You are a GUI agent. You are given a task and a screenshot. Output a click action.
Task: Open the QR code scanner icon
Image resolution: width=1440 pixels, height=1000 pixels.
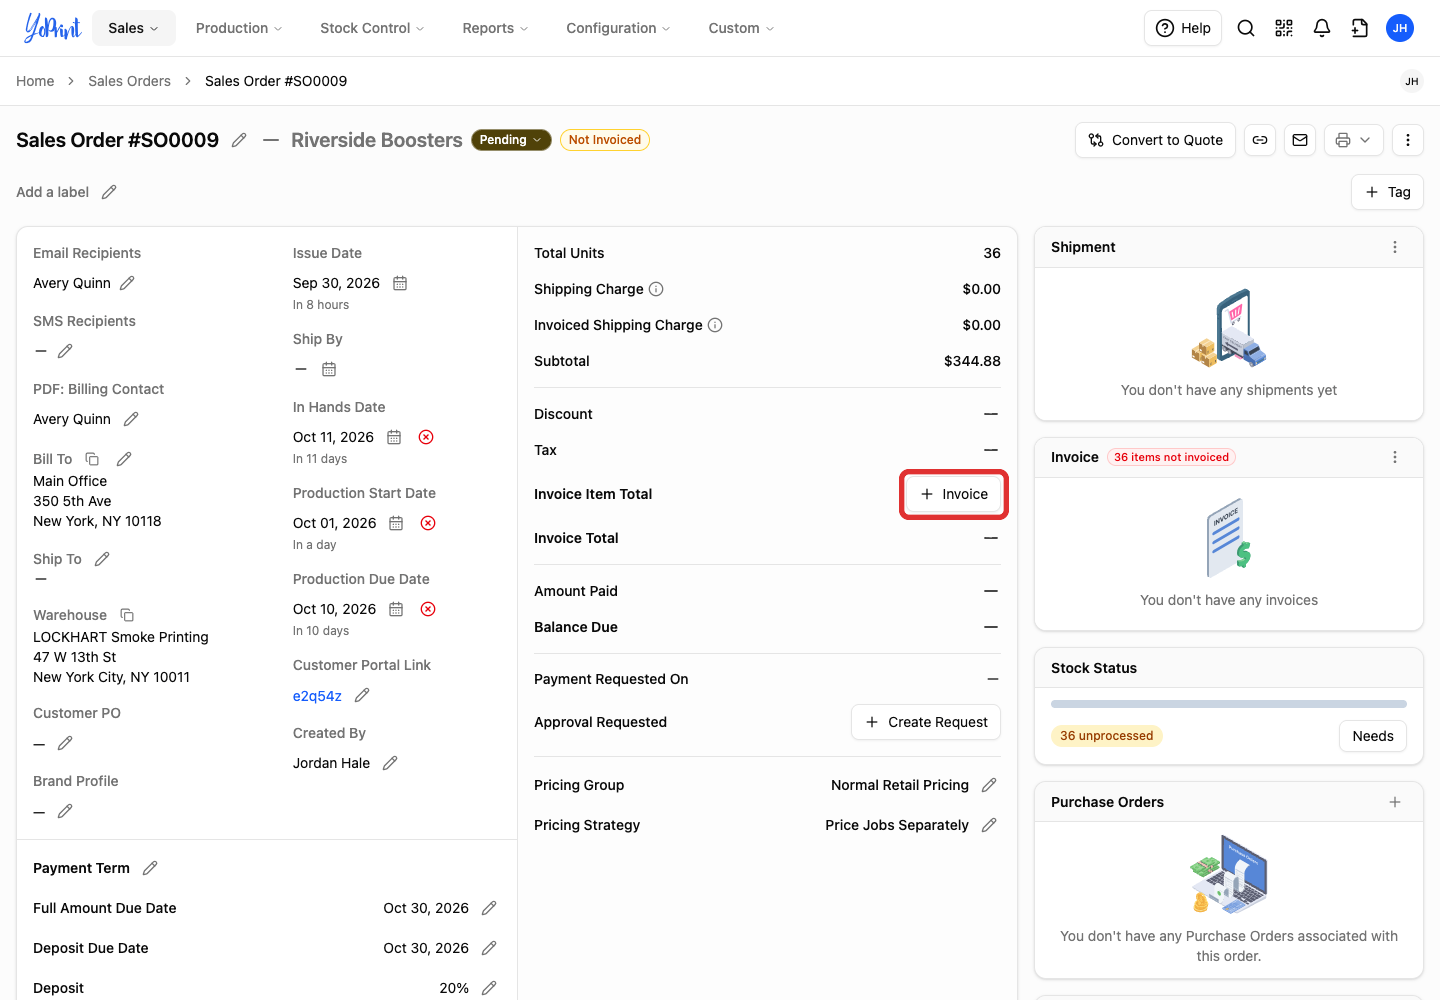[1284, 28]
